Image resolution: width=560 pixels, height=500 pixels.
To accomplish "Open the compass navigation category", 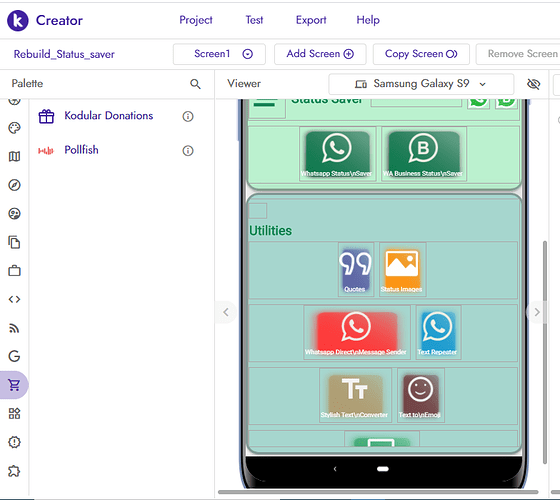I will 14,185.
